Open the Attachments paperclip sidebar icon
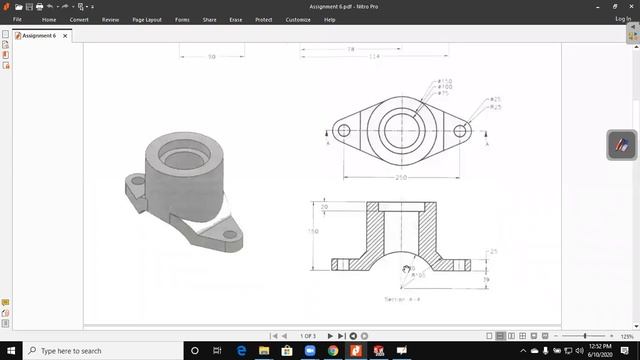The image size is (640, 360). click(x=5, y=313)
